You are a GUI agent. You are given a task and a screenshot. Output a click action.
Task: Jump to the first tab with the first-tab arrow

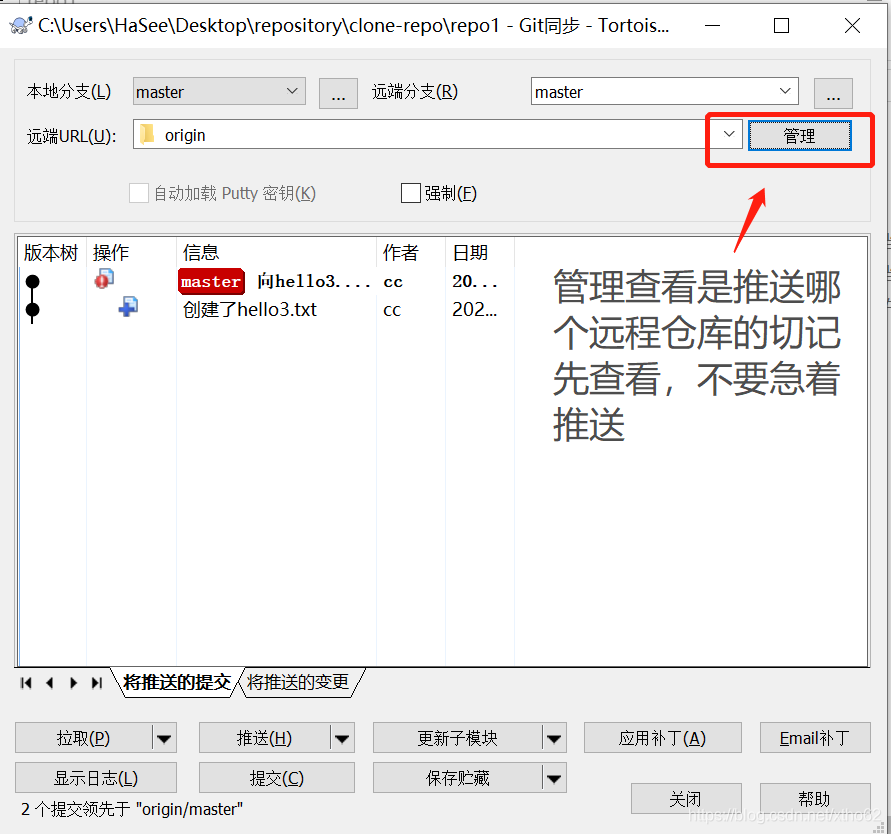point(26,683)
